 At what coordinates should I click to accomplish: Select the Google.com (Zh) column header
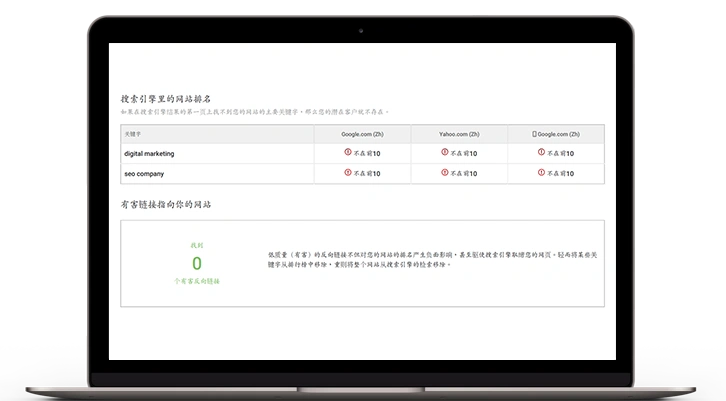(x=363, y=133)
